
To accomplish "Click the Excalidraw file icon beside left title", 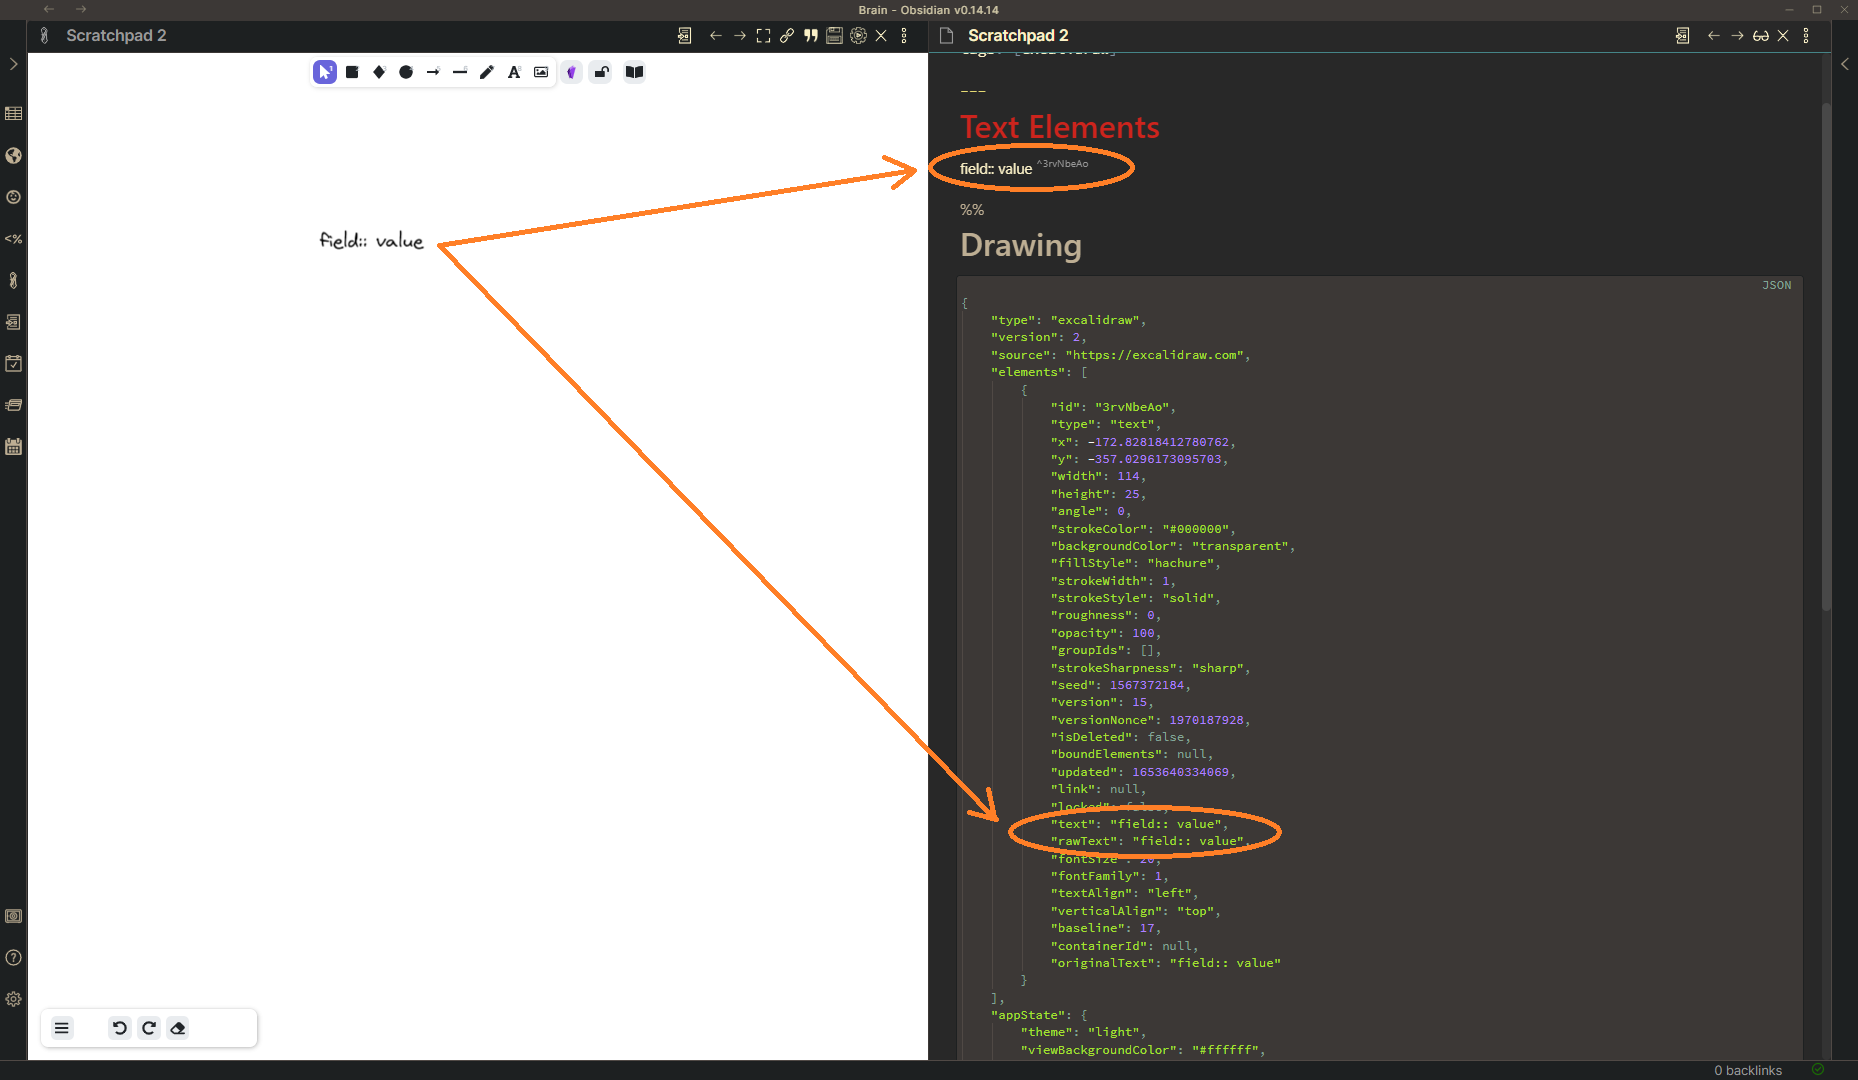I will point(44,35).
